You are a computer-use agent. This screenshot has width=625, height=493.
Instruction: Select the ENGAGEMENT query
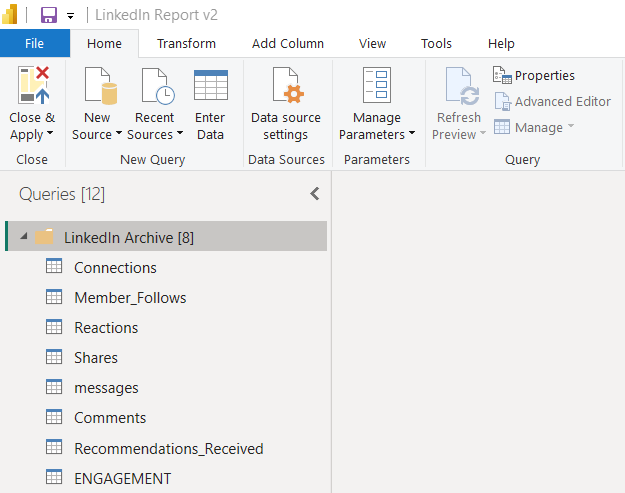pos(123,479)
